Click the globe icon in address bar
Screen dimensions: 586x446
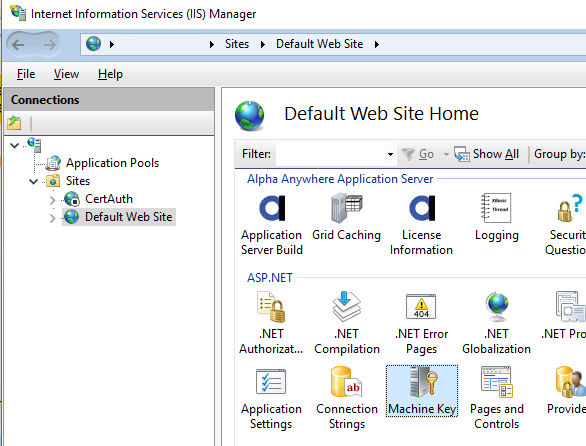(x=93, y=44)
